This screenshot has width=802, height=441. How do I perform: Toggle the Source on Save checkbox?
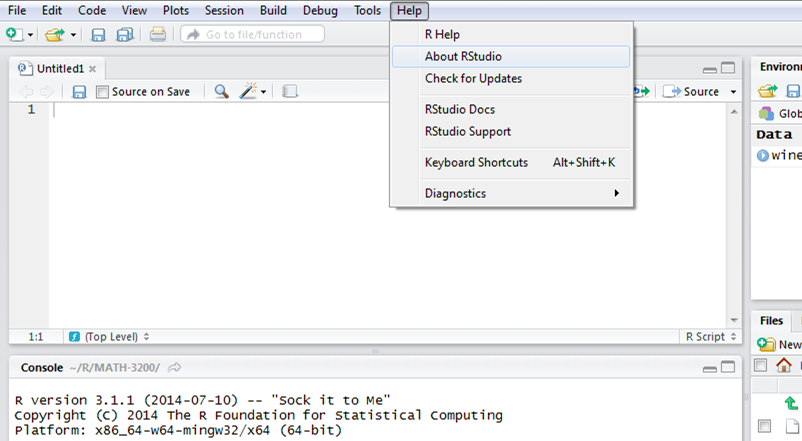pos(102,92)
